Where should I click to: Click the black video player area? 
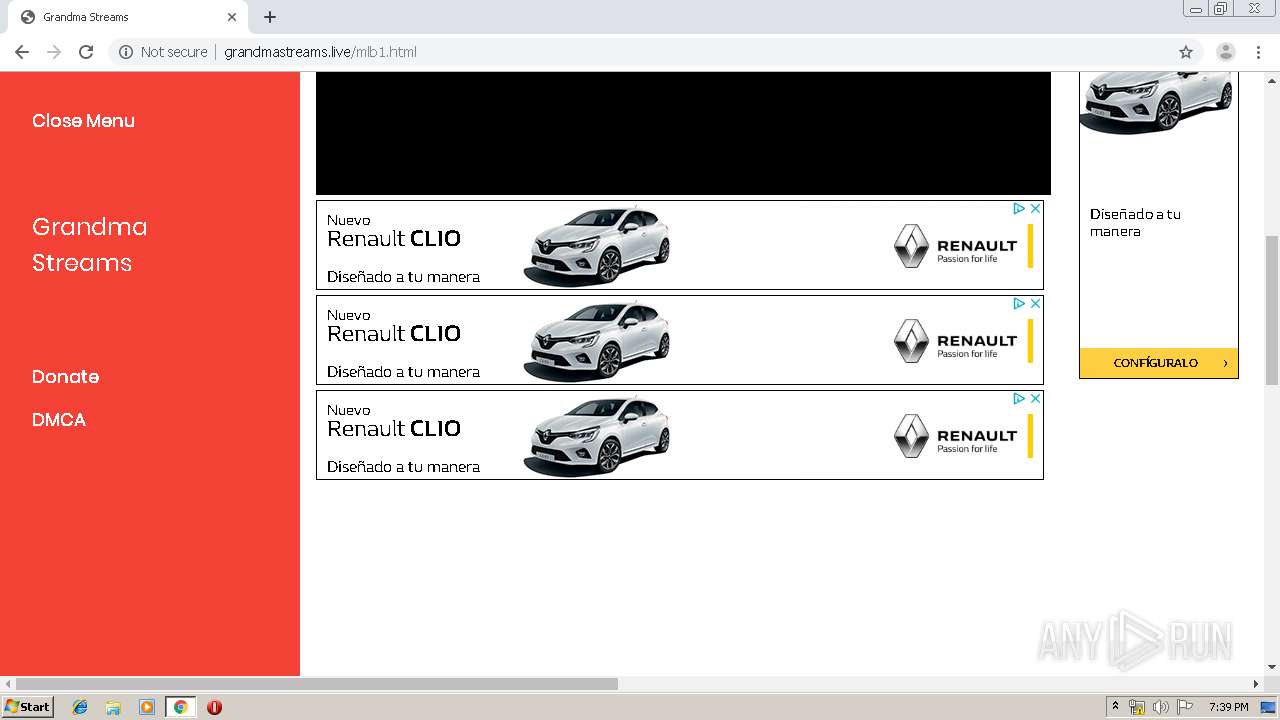coord(683,133)
